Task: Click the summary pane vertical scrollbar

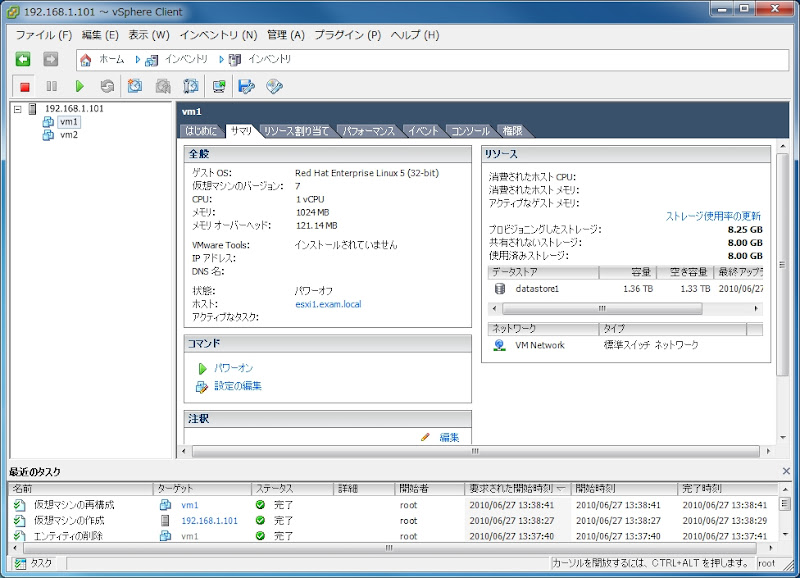Action: [x=782, y=264]
